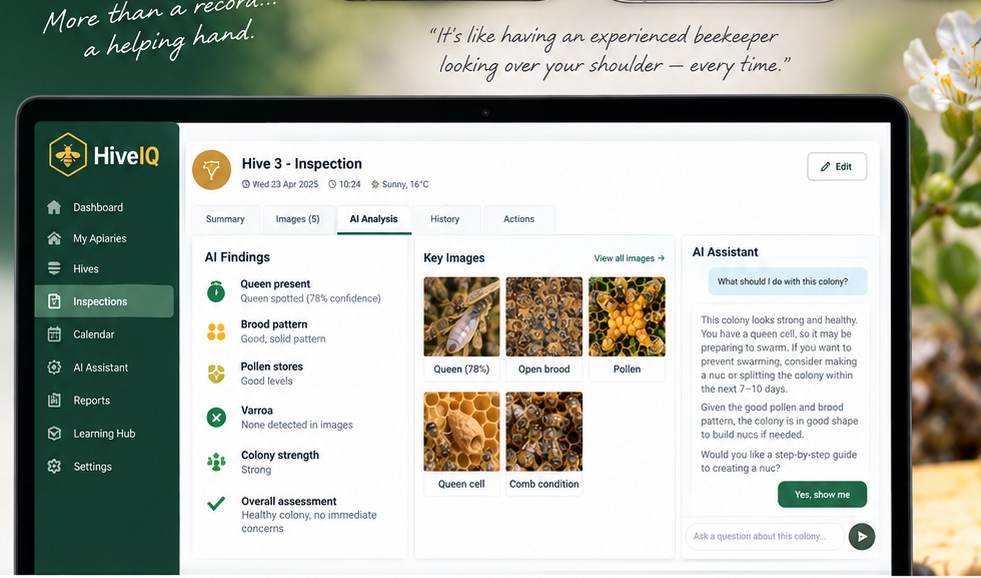Click the Brood pattern orange dots icon
The height and width of the screenshot is (578, 981).
point(216,332)
